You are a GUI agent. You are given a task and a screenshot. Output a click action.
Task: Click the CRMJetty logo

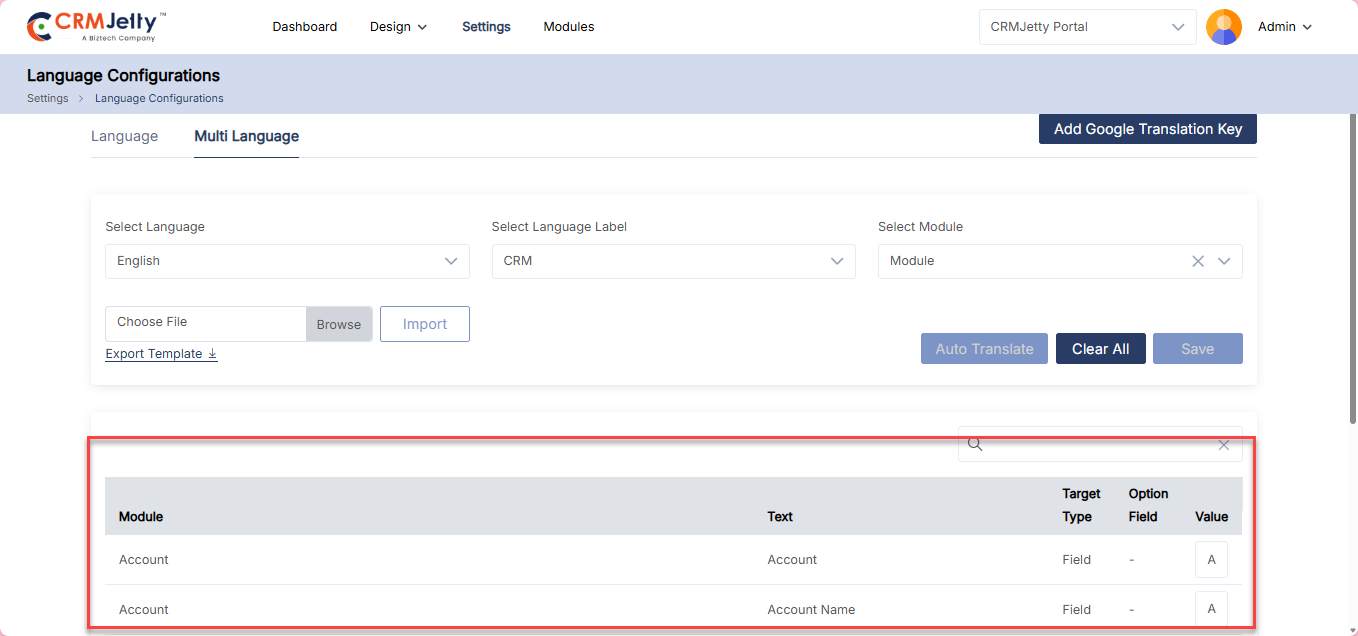[x=96, y=27]
